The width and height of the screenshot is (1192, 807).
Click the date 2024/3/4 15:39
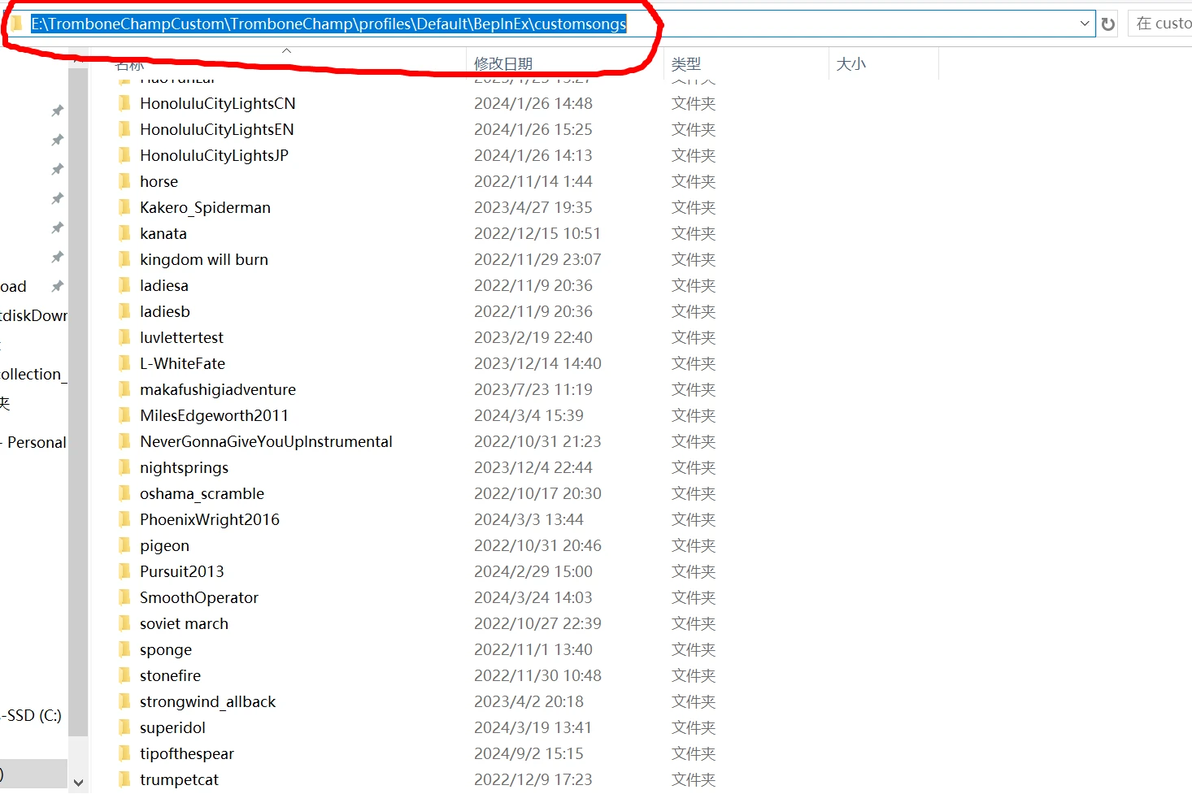pos(529,416)
